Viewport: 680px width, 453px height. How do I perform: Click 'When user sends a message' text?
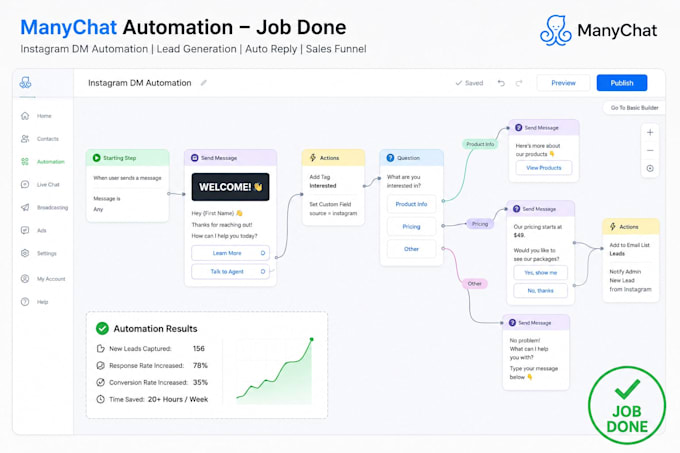tap(127, 178)
